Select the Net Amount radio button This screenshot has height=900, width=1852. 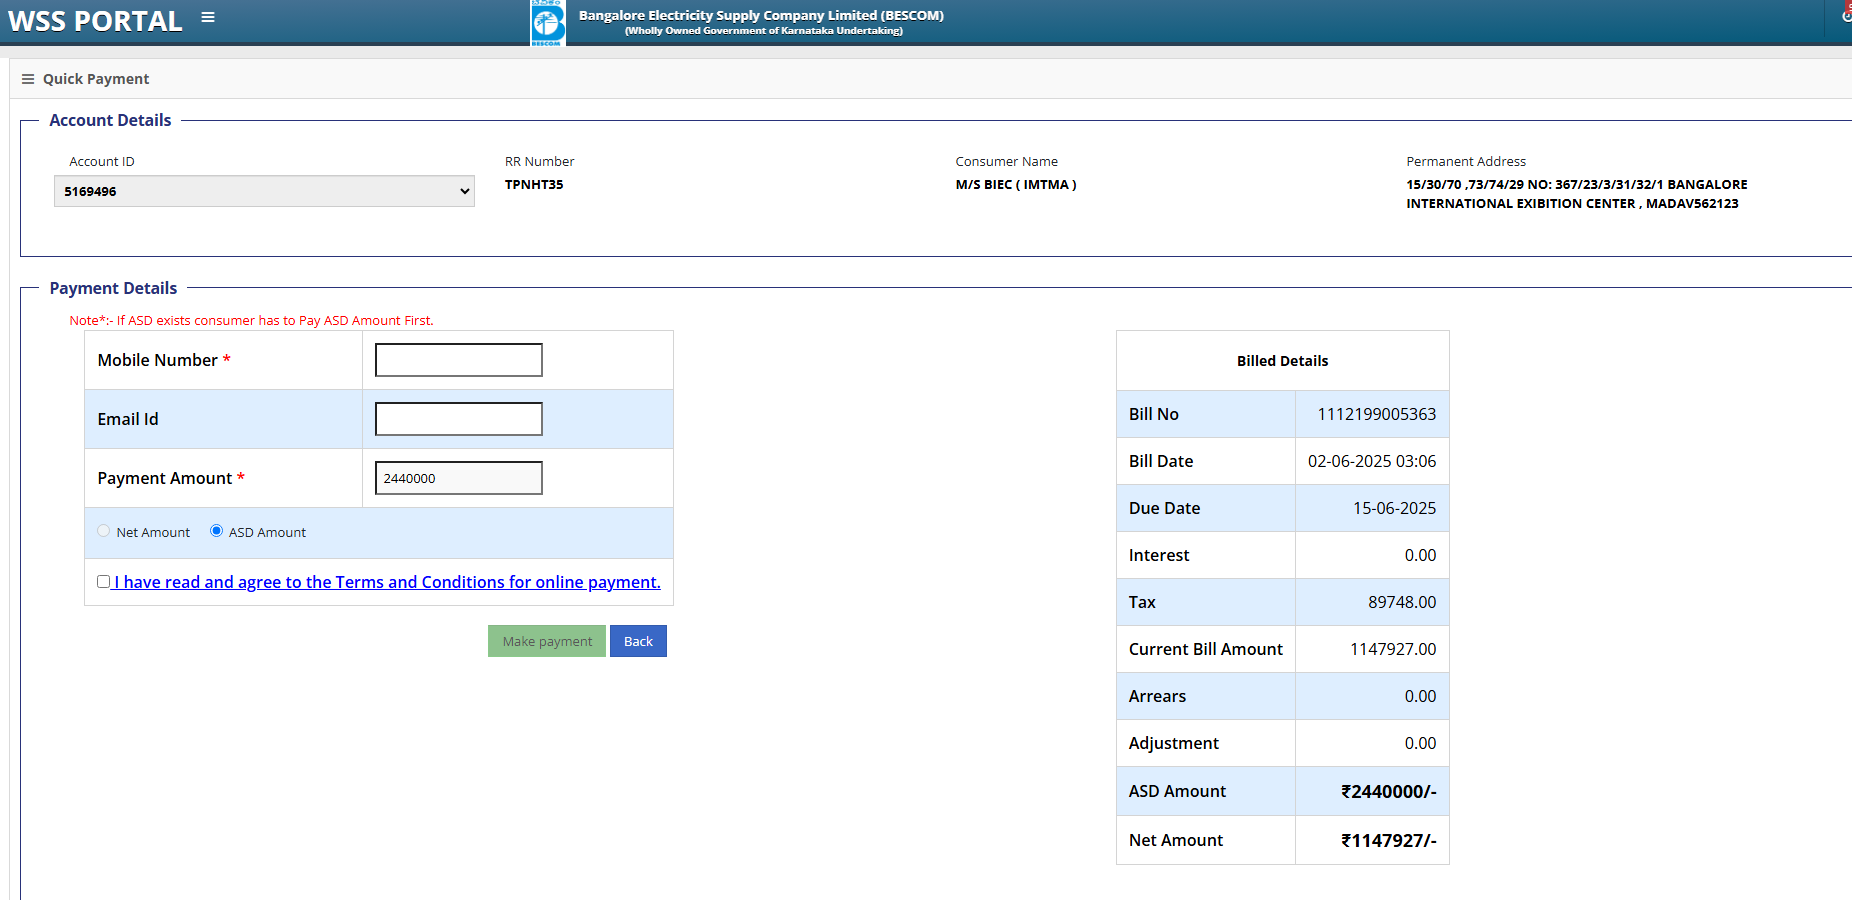pos(104,531)
